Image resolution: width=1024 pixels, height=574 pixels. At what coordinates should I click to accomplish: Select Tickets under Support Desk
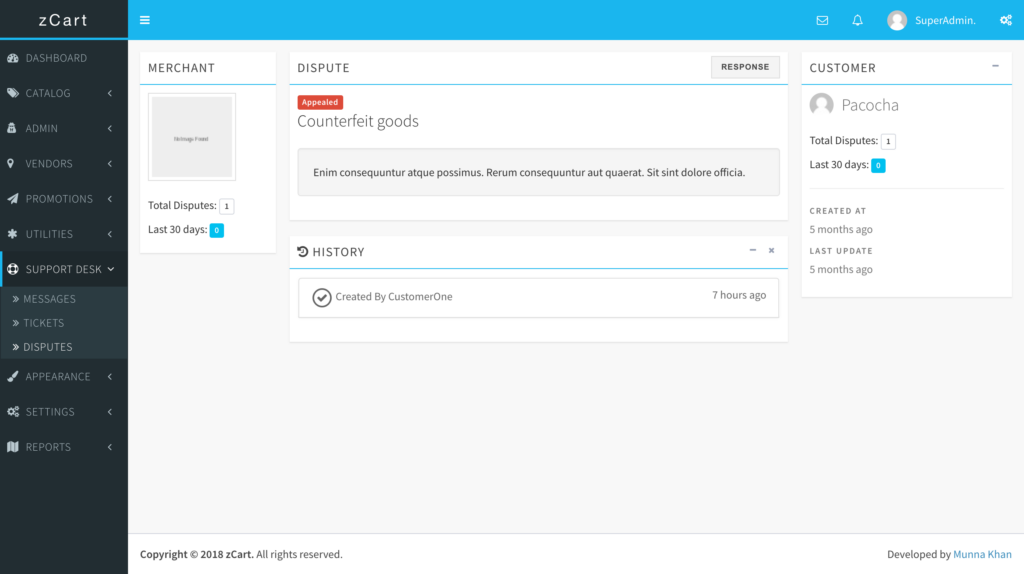coord(43,323)
